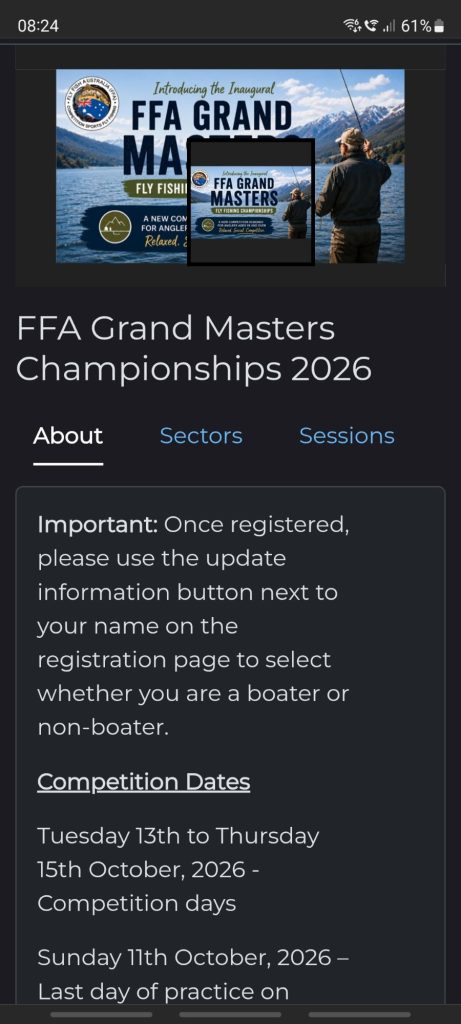
Task: Open the small overlaid FFA Grand Masters thumbnail
Action: pyautogui.click(x=251, y=202)
